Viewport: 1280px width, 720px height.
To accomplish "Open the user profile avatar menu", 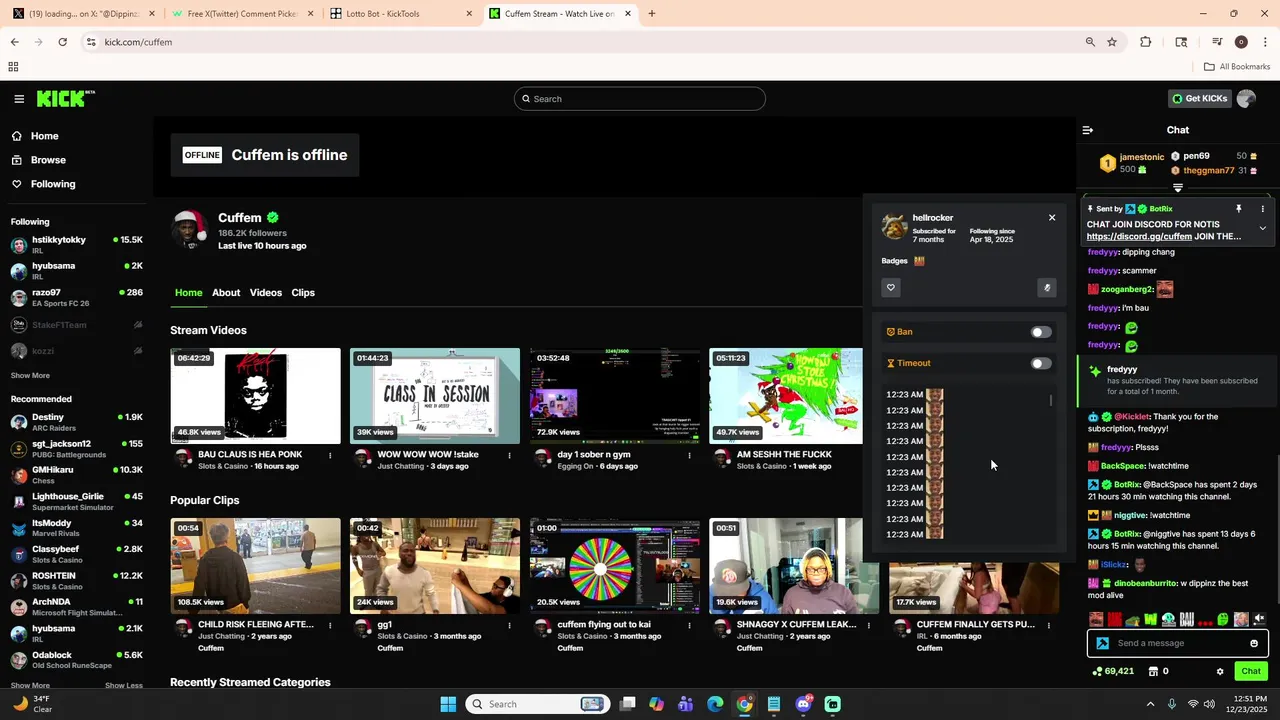I will 1246,99.
